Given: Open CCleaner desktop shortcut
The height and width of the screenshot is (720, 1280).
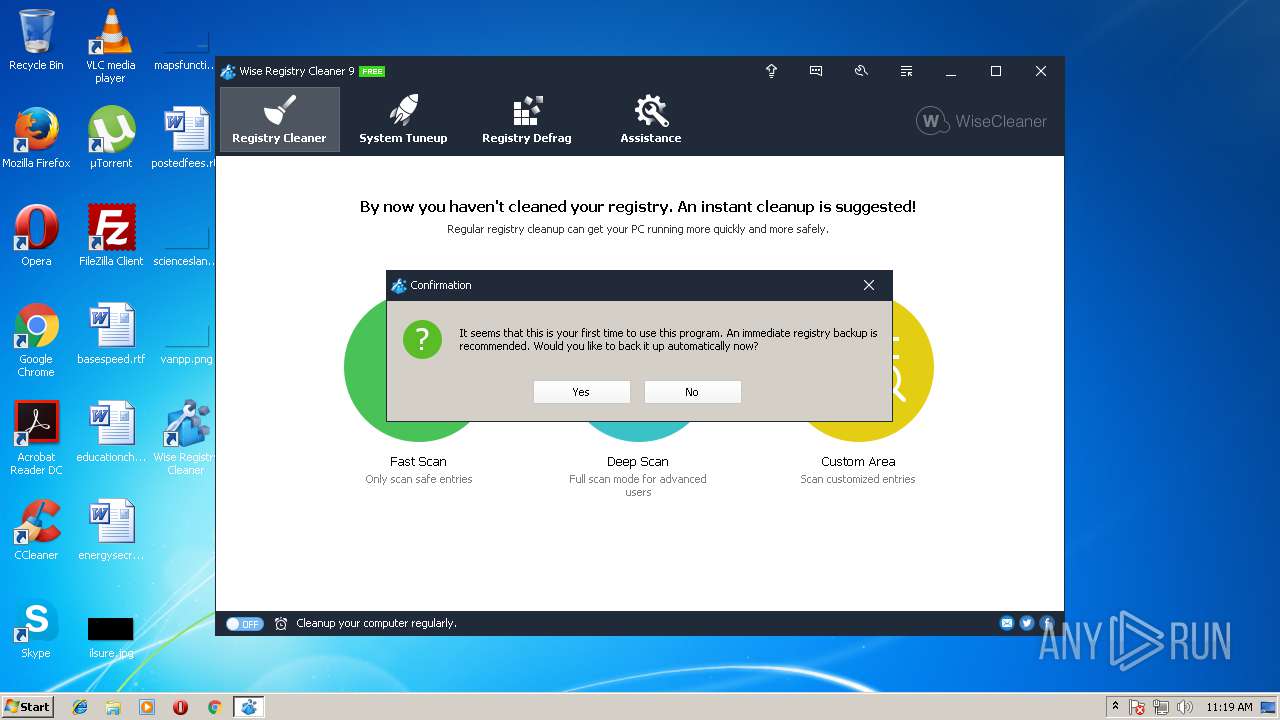Looking at the screenshot, I should coord(36,530).
